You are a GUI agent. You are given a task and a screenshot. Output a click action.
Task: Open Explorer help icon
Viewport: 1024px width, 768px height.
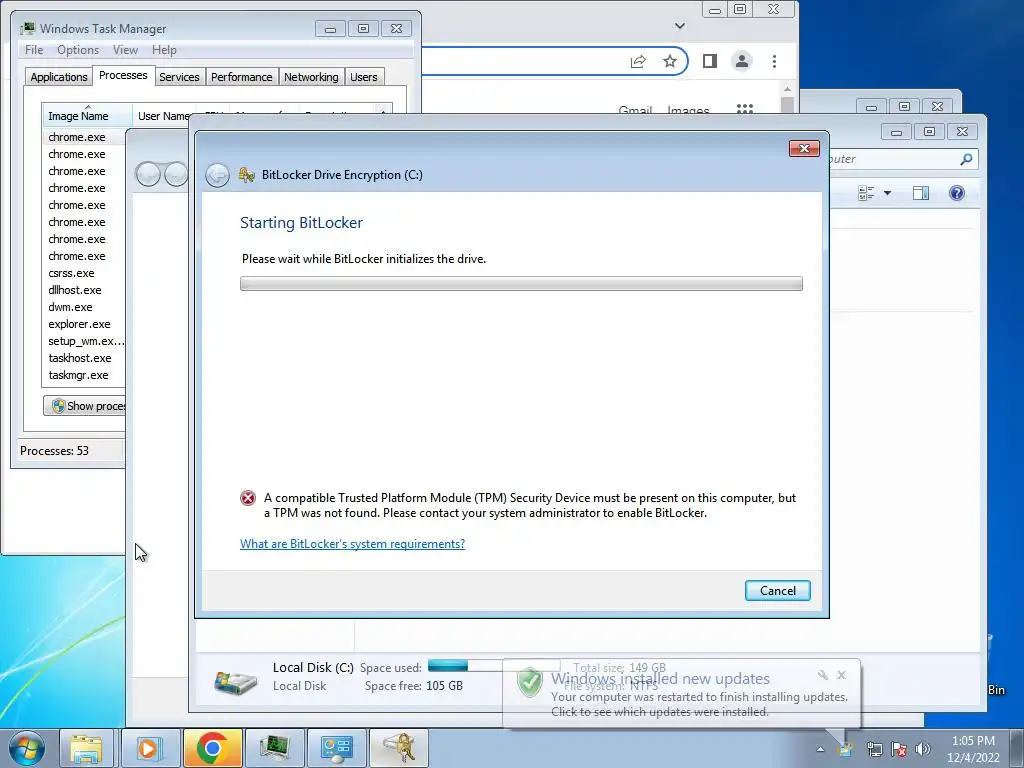coord(957,193)
